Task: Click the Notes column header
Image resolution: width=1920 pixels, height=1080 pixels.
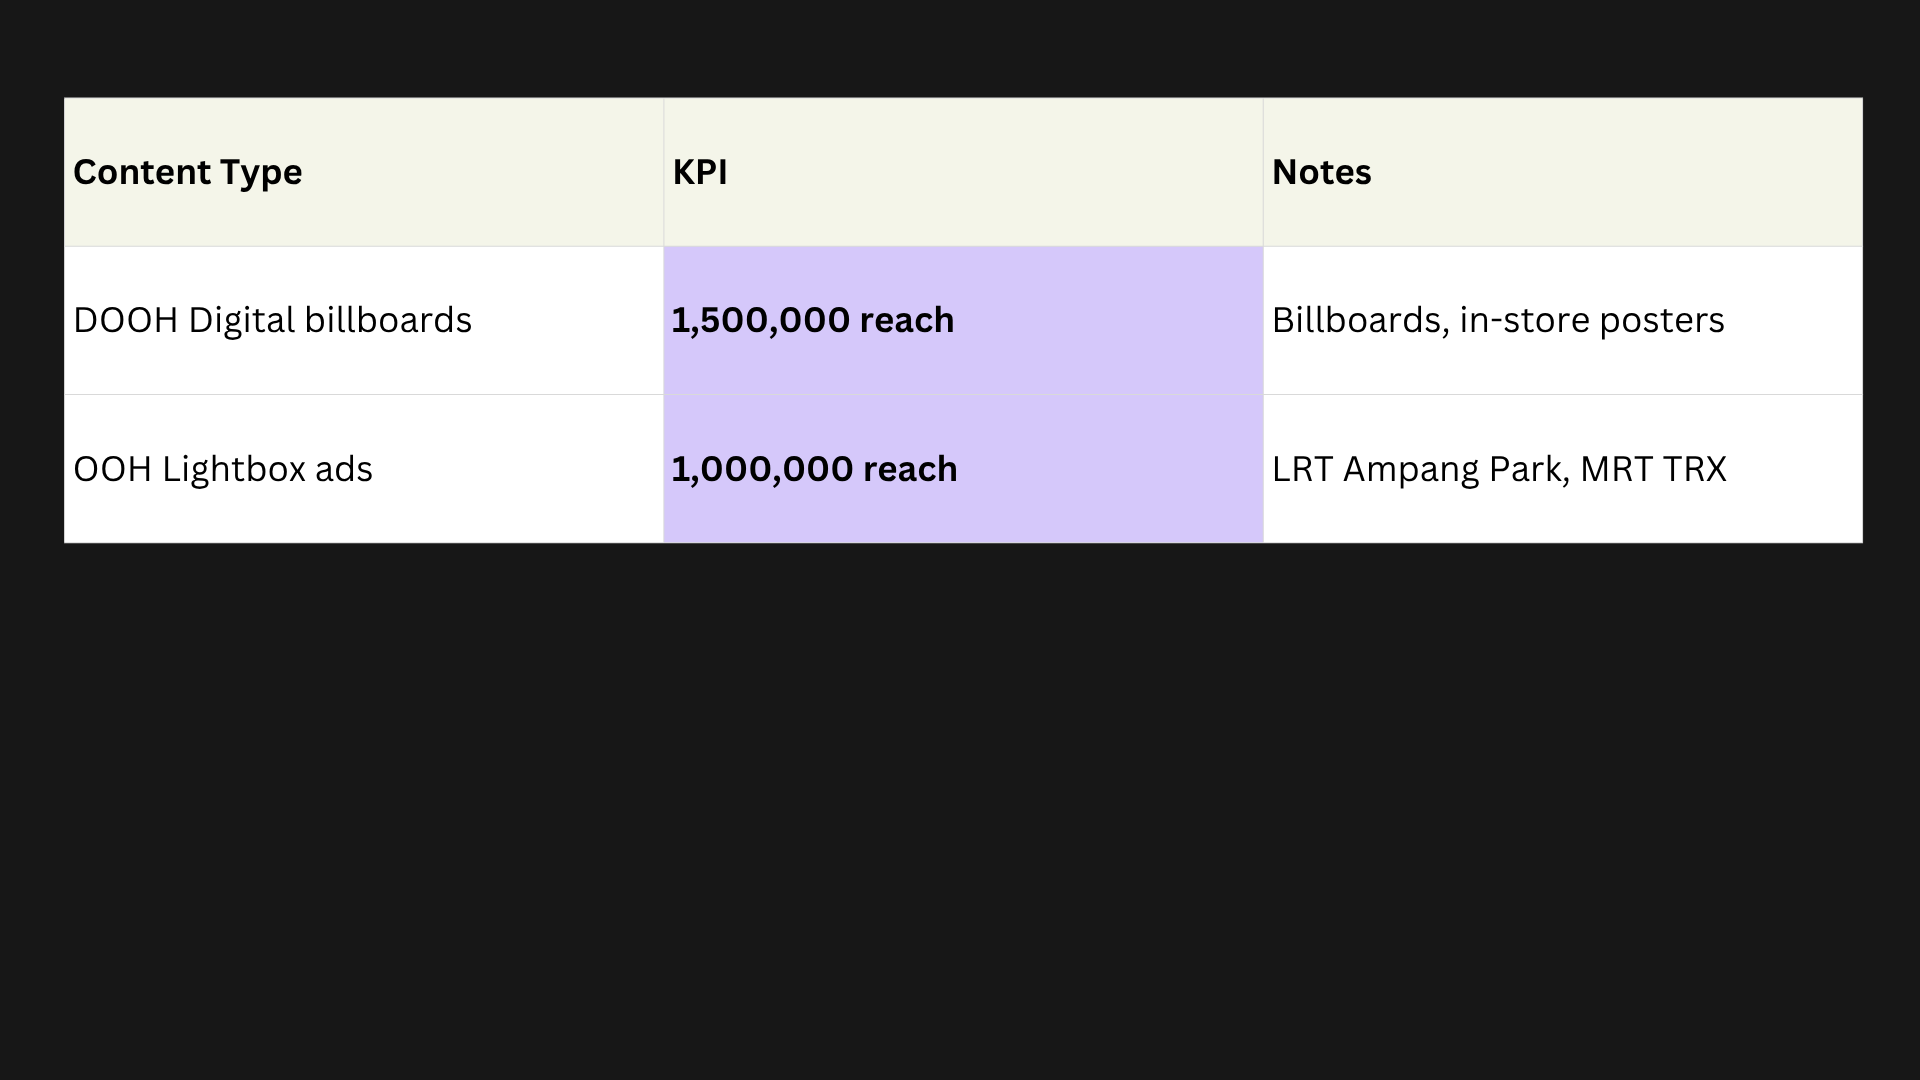Action: coord(1562,172)
